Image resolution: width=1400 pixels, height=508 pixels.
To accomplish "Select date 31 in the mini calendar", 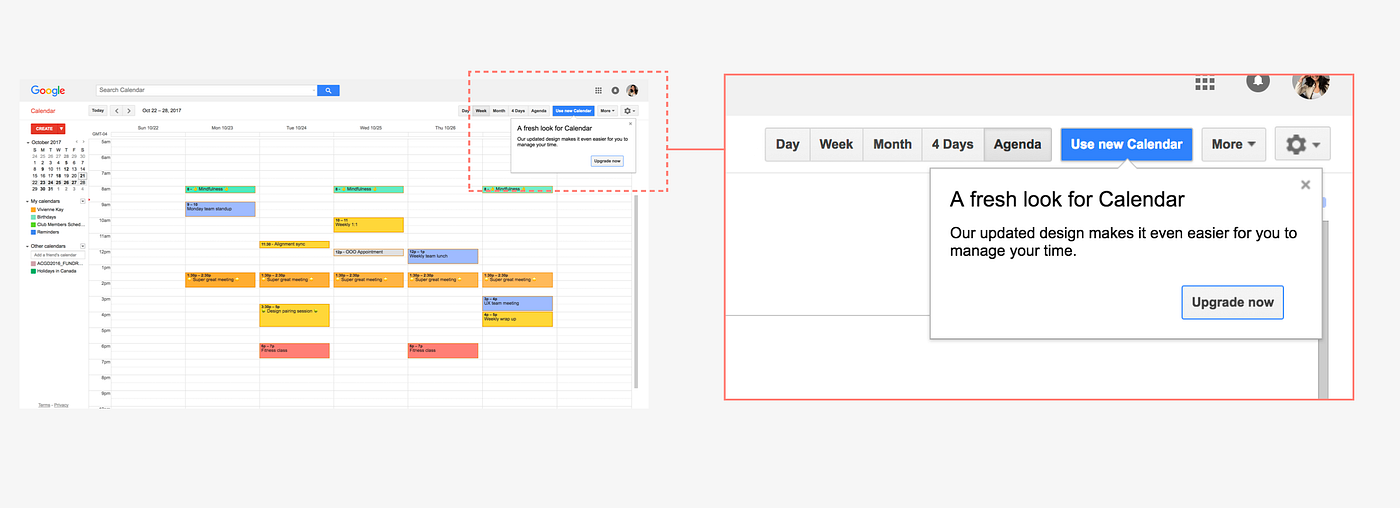I will [51, 189].
